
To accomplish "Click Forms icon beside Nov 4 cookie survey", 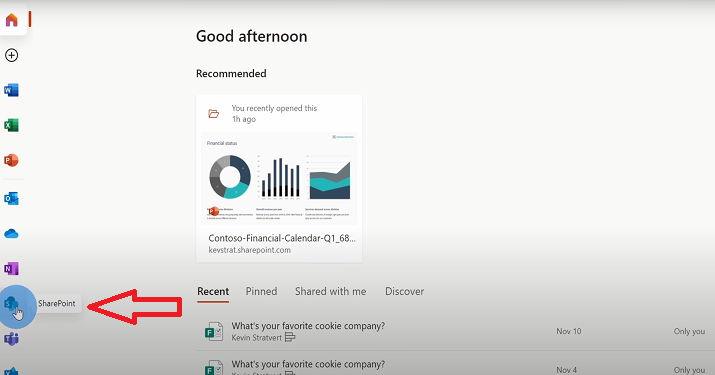I will tap(213, 368).
